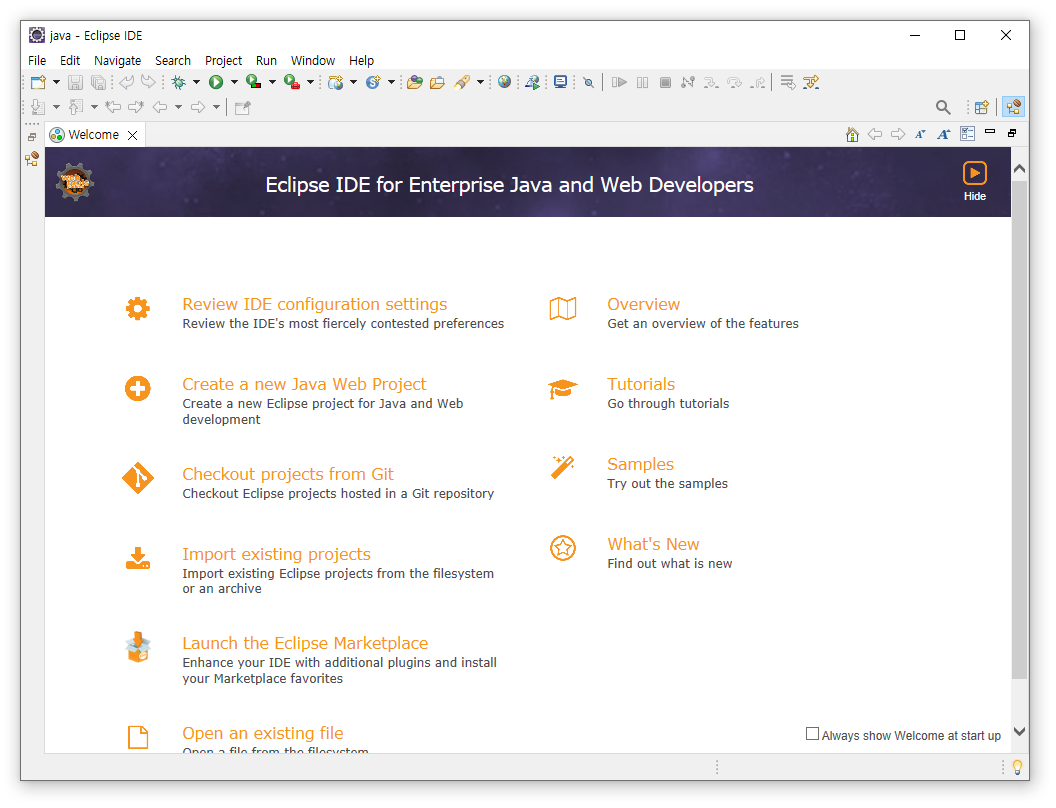Click the magnifier Quick Access search icon

[944, 107]
